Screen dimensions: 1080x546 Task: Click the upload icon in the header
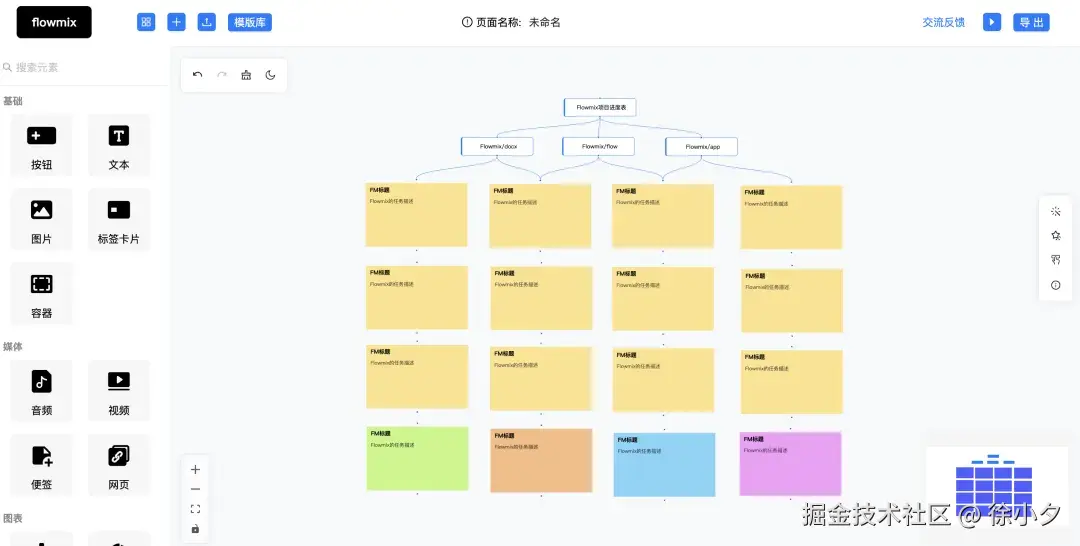coord(207,22)
